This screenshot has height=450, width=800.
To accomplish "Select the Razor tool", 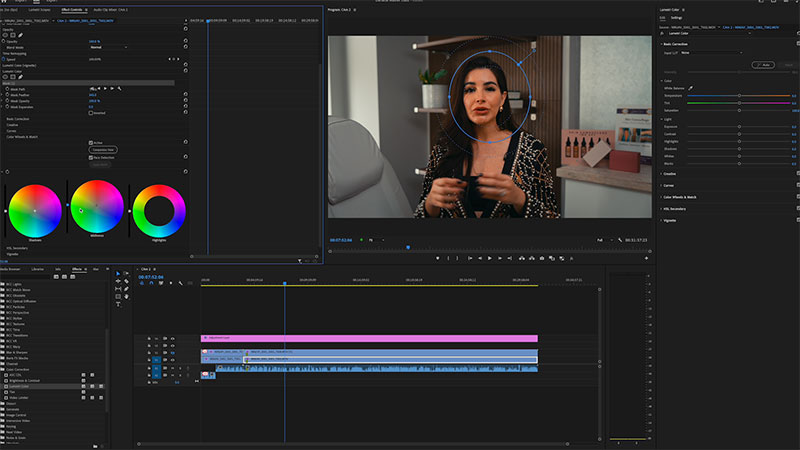I will [x=126, y=281].
